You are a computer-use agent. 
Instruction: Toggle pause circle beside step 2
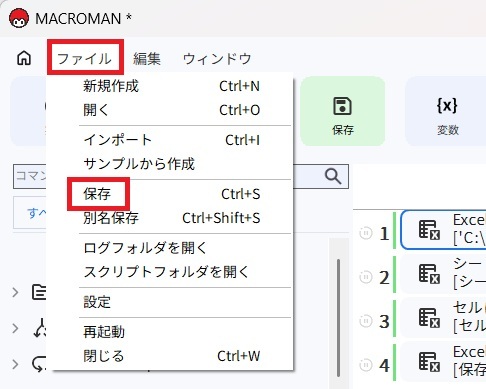click(366, 277)
